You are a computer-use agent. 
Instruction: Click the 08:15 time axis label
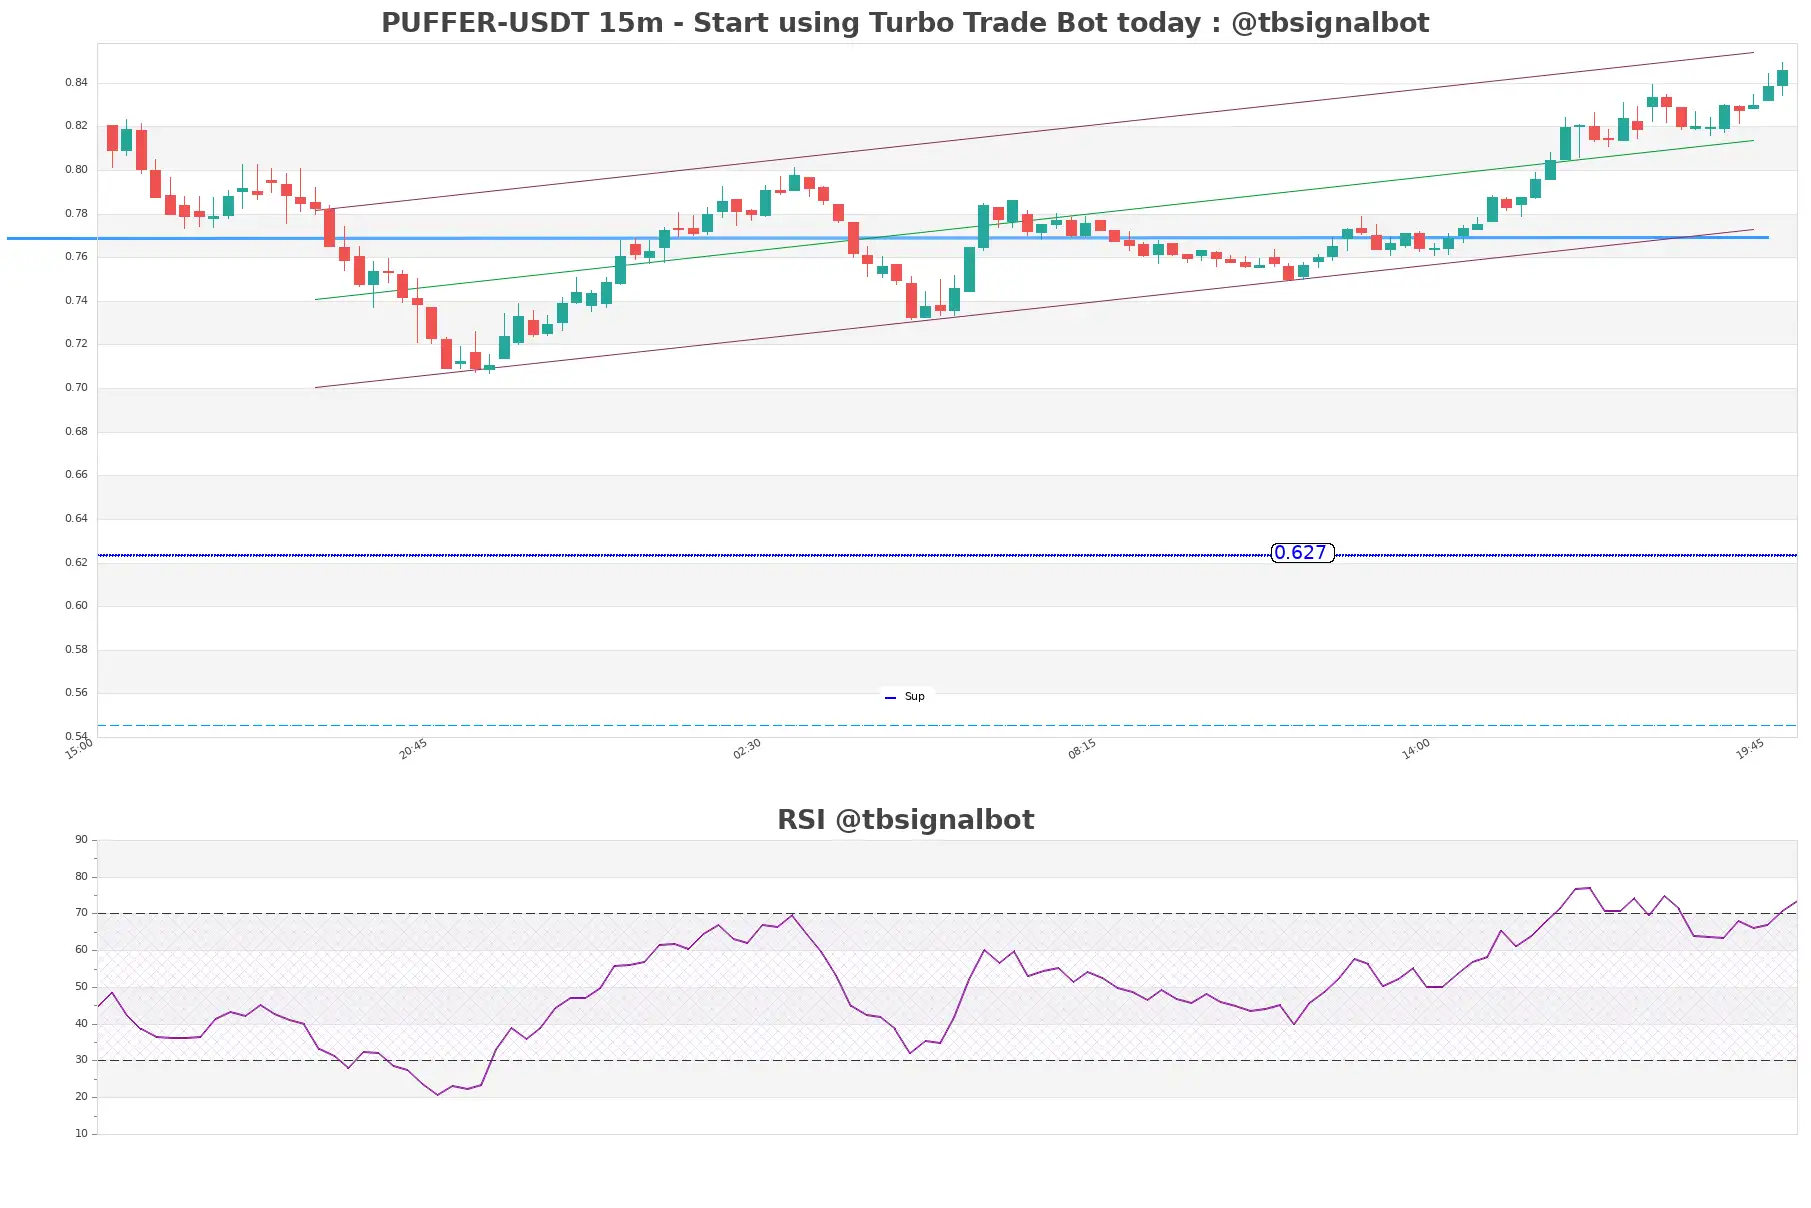coord(1082,749)
